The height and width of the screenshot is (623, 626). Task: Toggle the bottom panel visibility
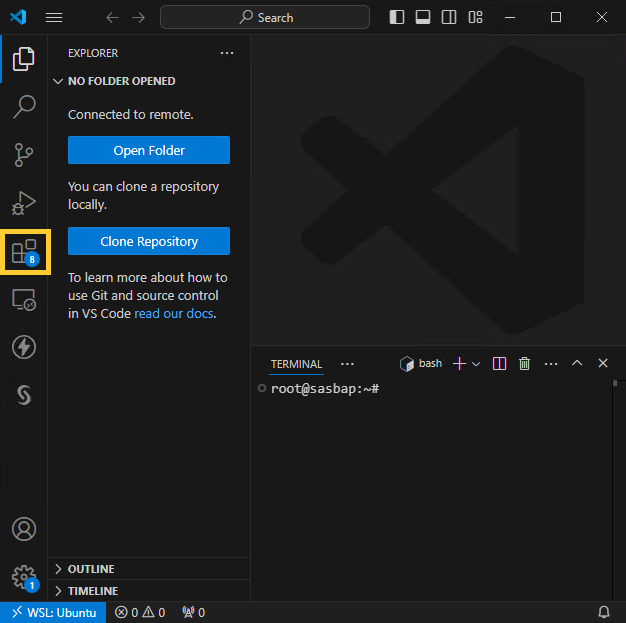click(423, 17)
